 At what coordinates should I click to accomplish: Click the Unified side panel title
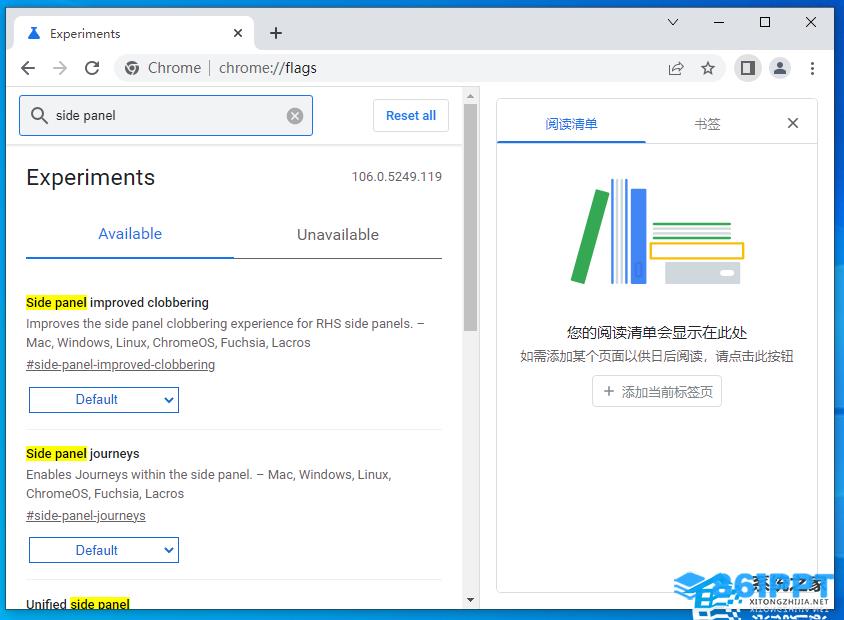(x=78, y=604)
